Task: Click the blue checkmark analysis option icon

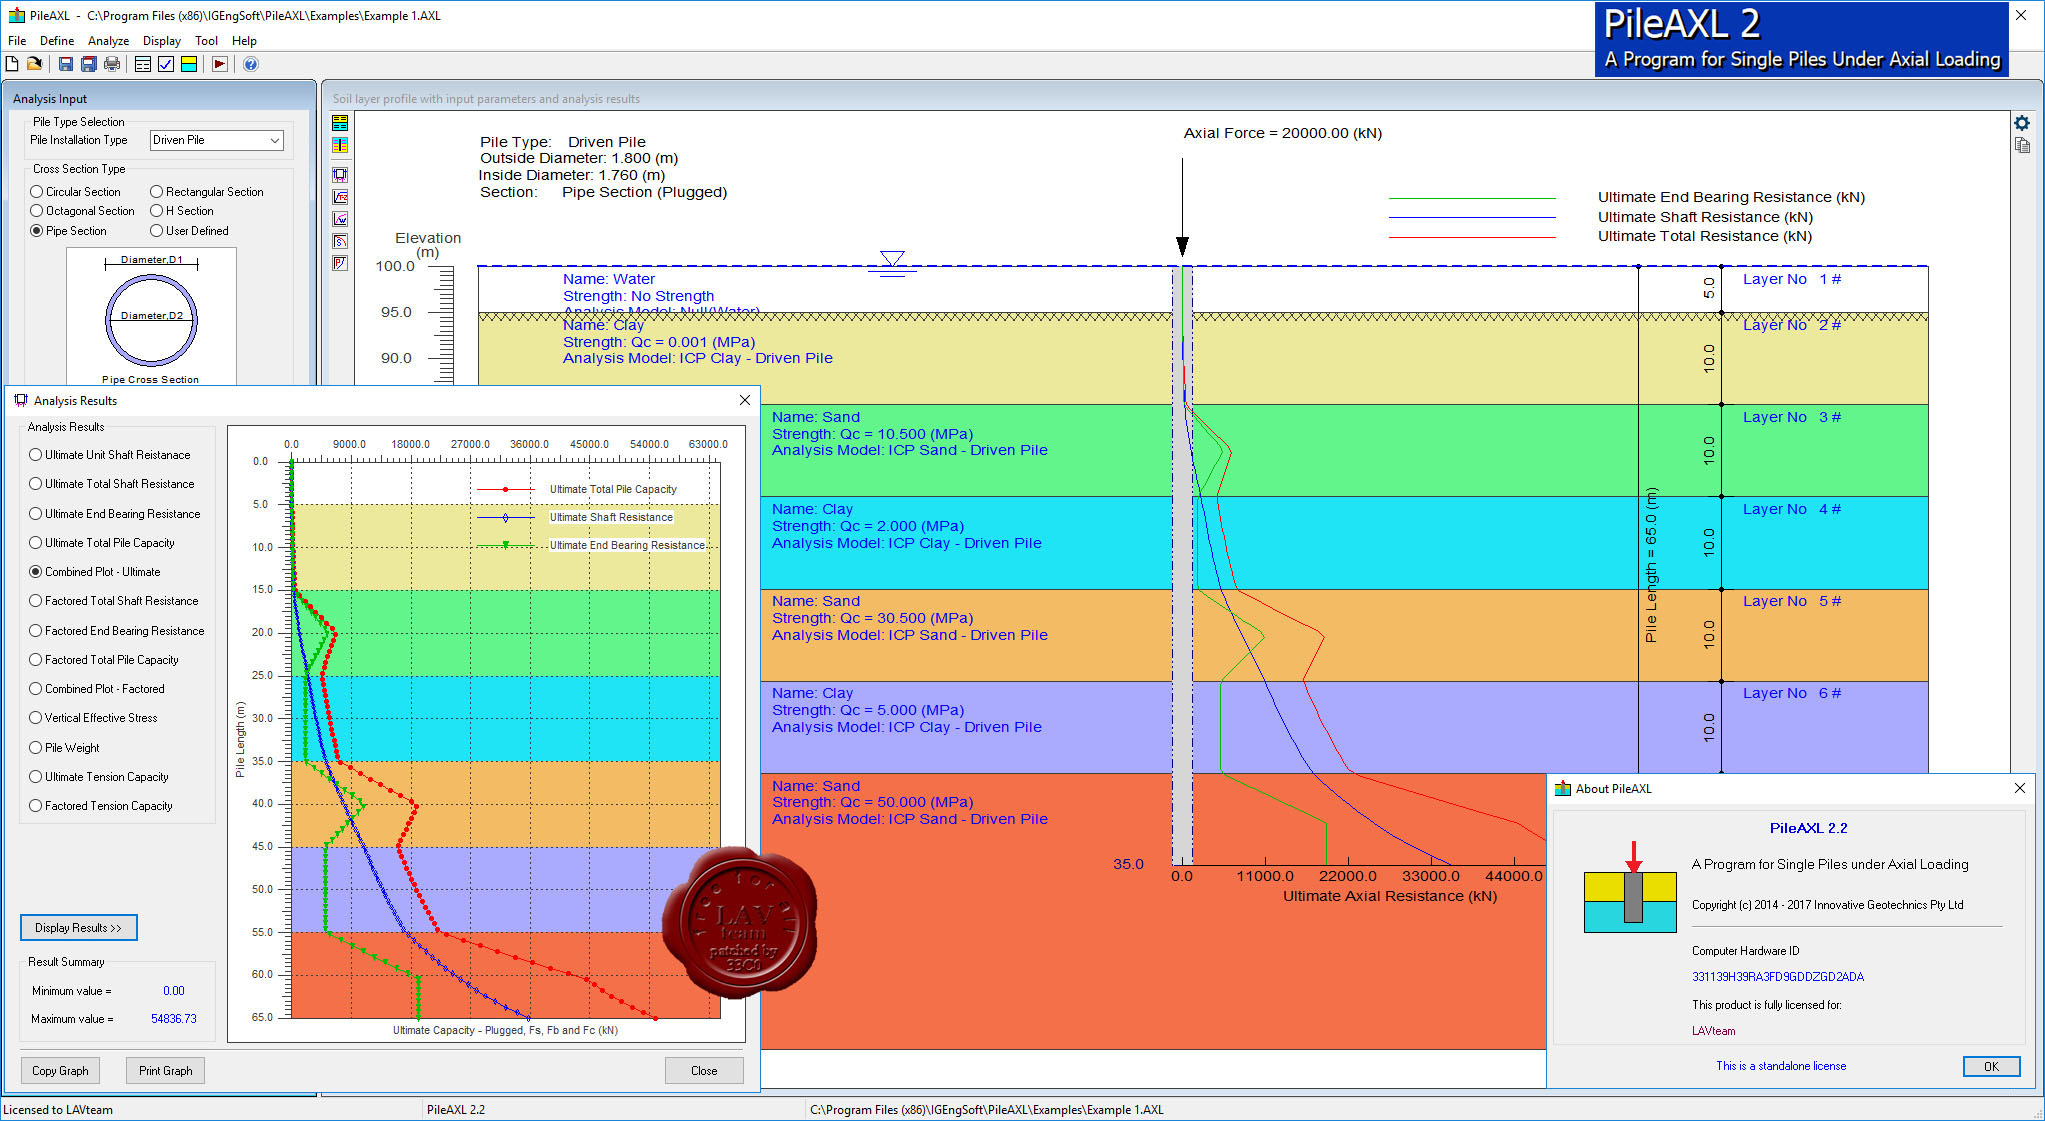Action: click(x=166, y=64)
